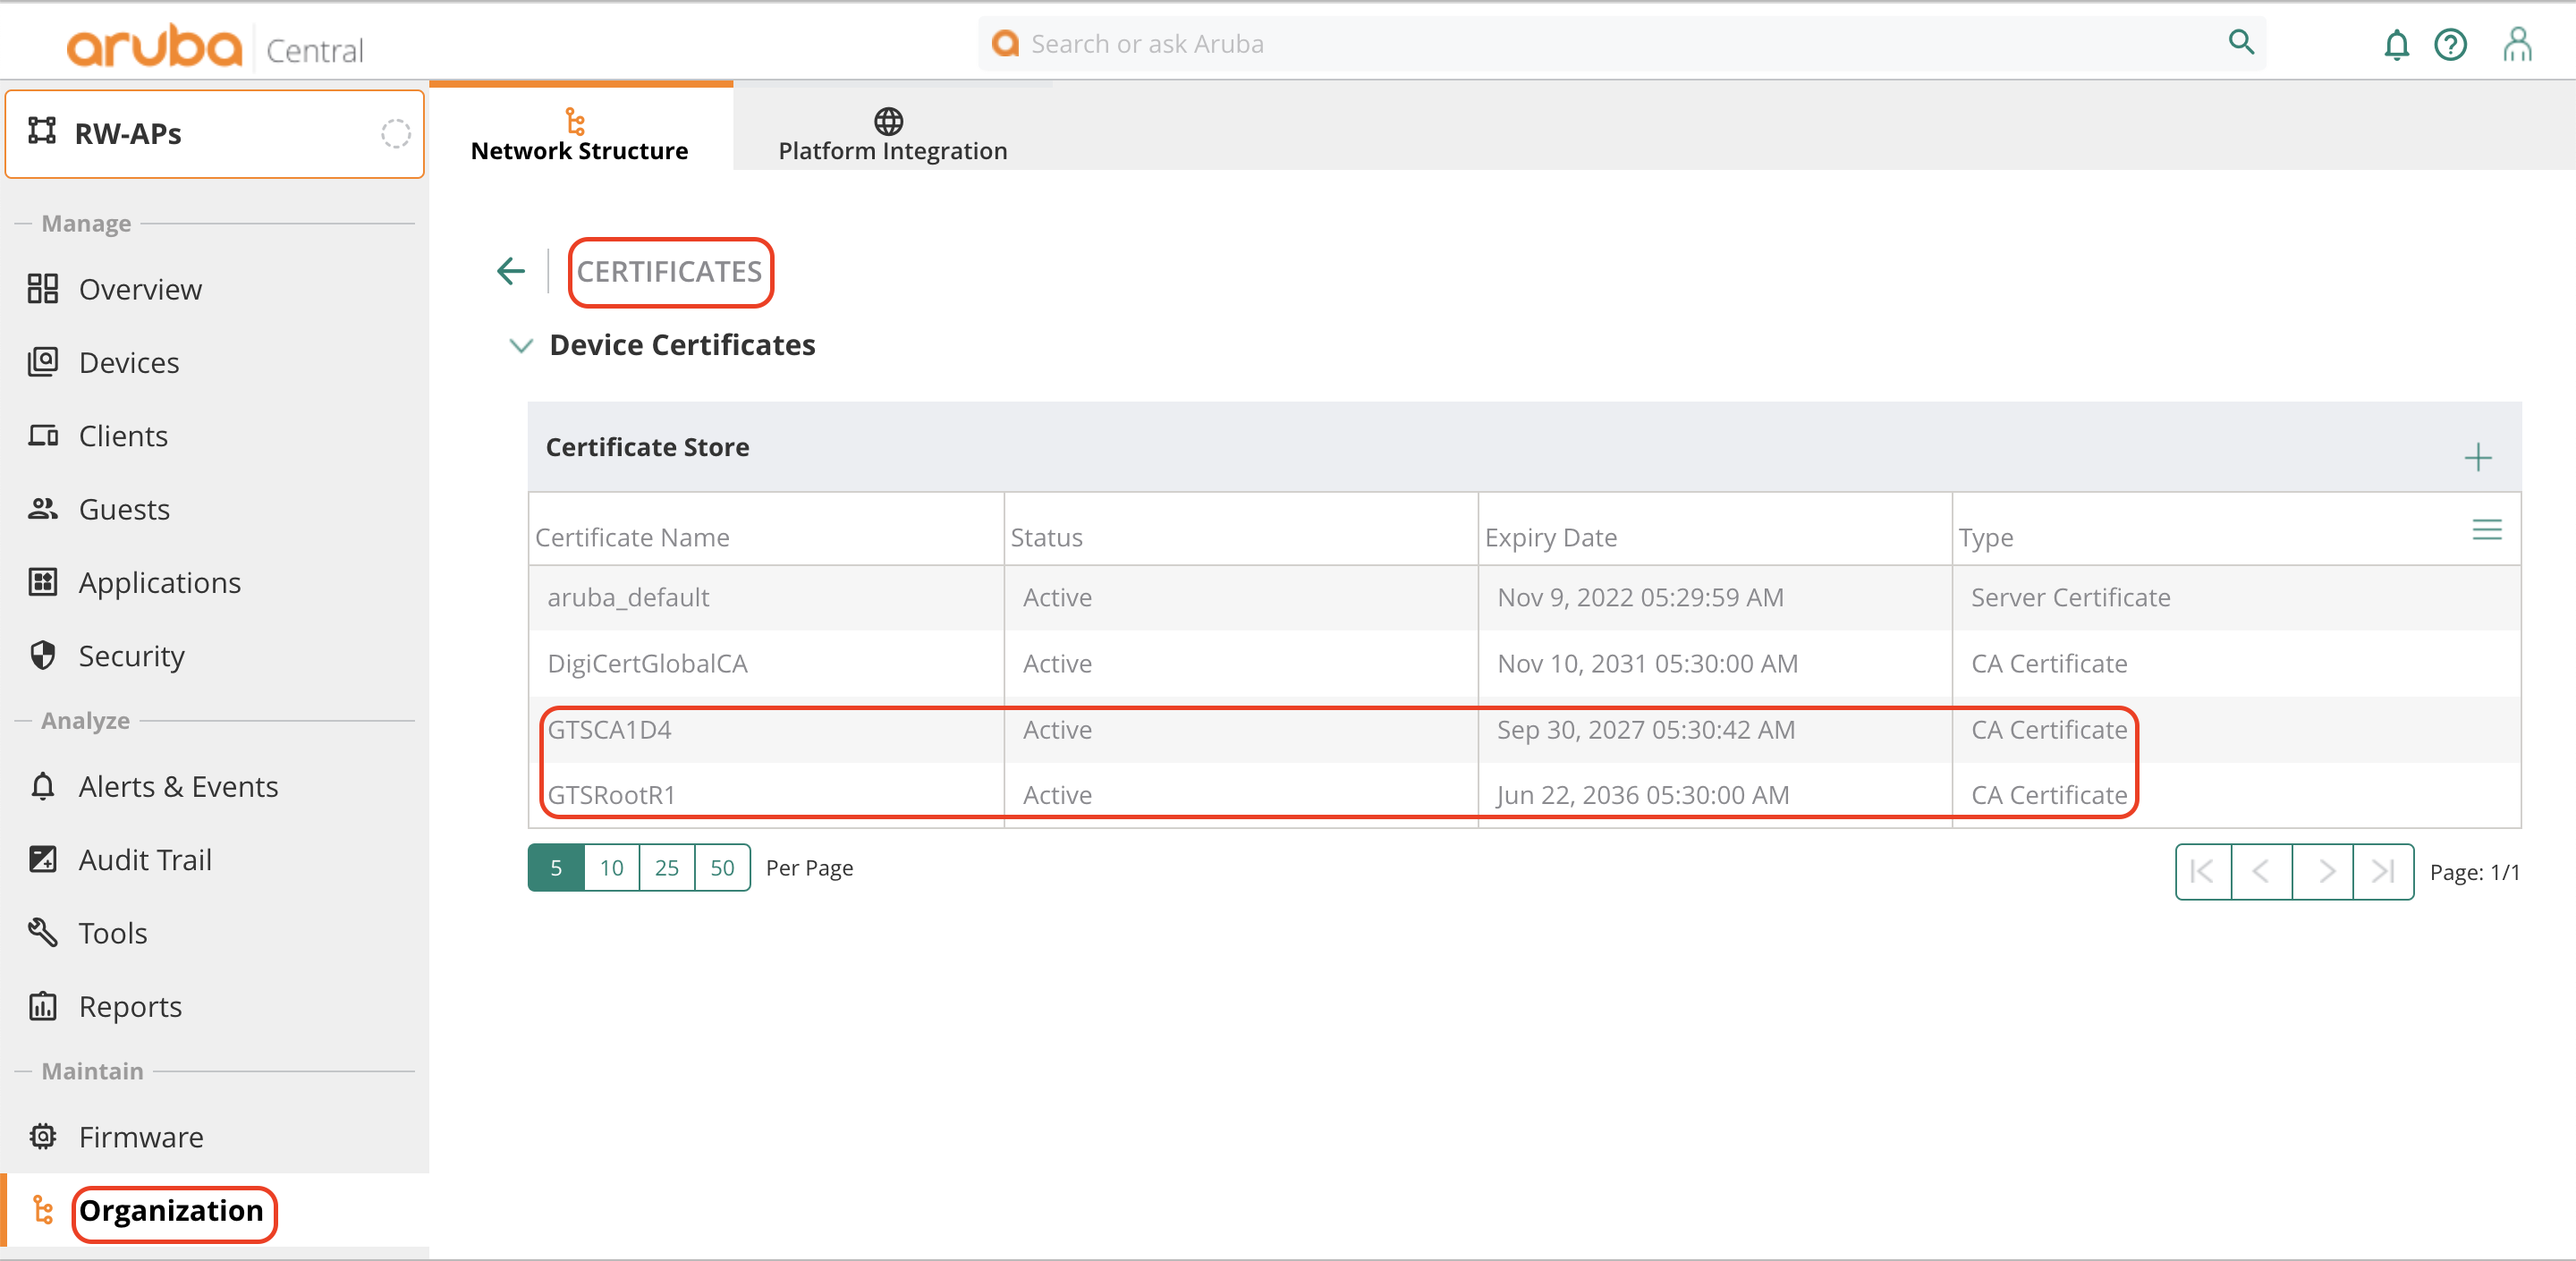Screen dimensions: 2576x1261
Task: Click the Aruba Central logo
Action: click(x=215, y=46)
